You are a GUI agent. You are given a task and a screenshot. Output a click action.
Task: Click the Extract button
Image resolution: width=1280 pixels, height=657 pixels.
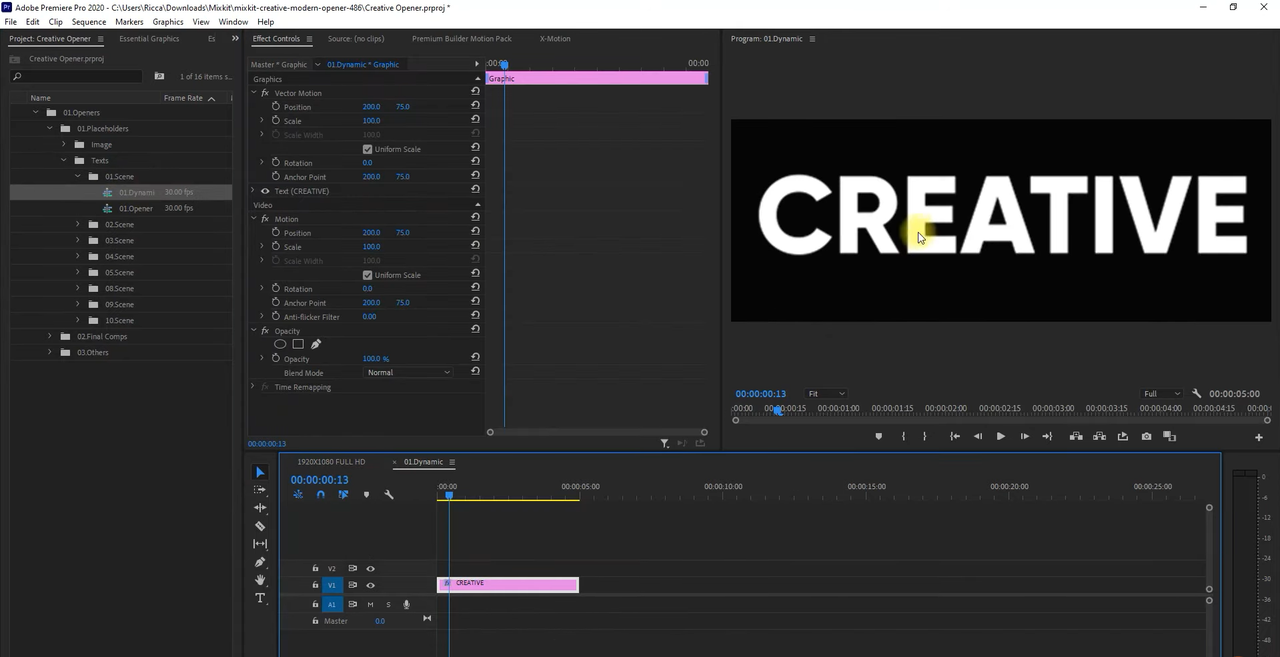point(1099,436)
